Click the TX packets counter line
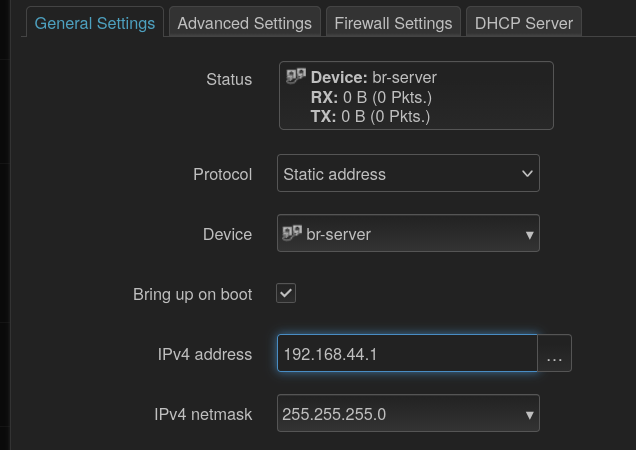The image size is (636, 450). pyautogui.click(x=370, y=116)
